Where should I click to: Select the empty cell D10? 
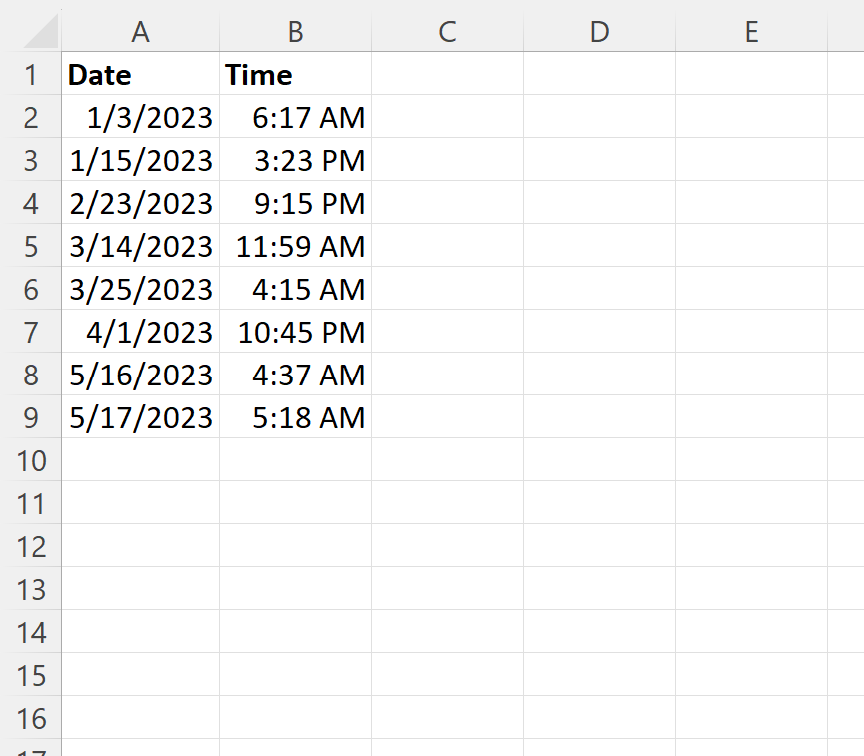(598, 460)
